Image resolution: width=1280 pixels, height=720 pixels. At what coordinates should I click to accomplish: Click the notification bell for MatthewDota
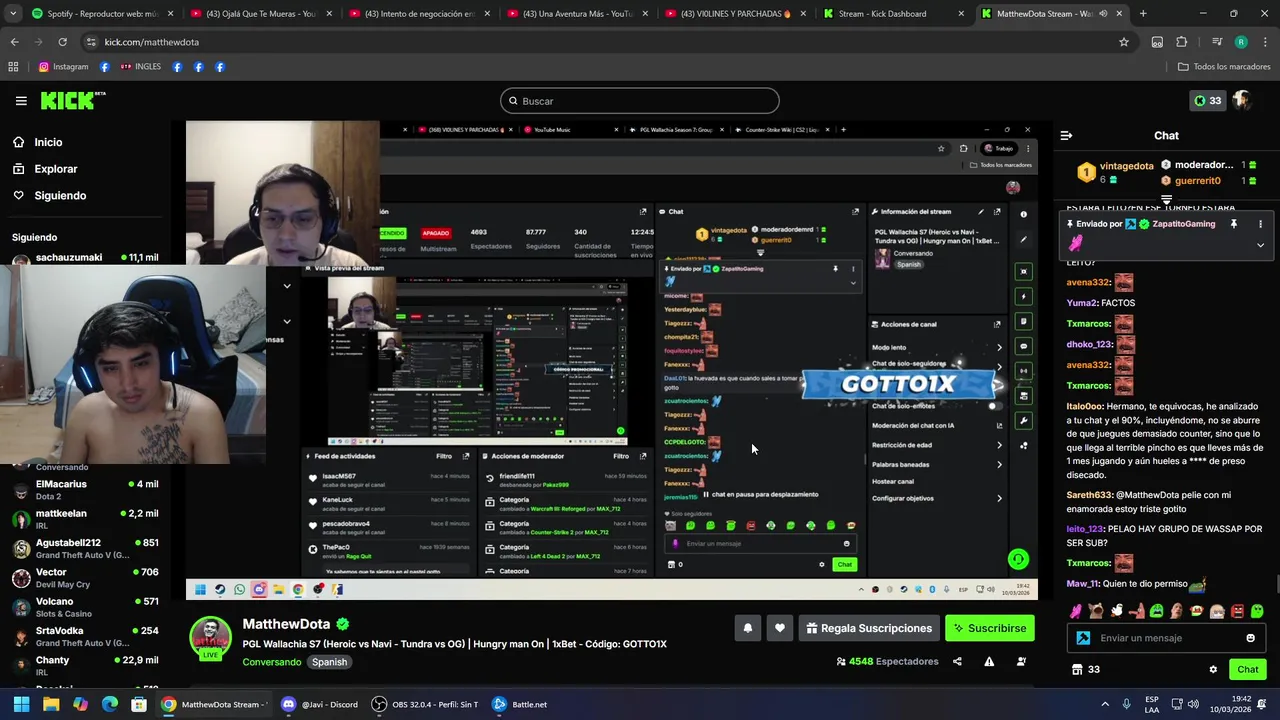pos(747,628)
